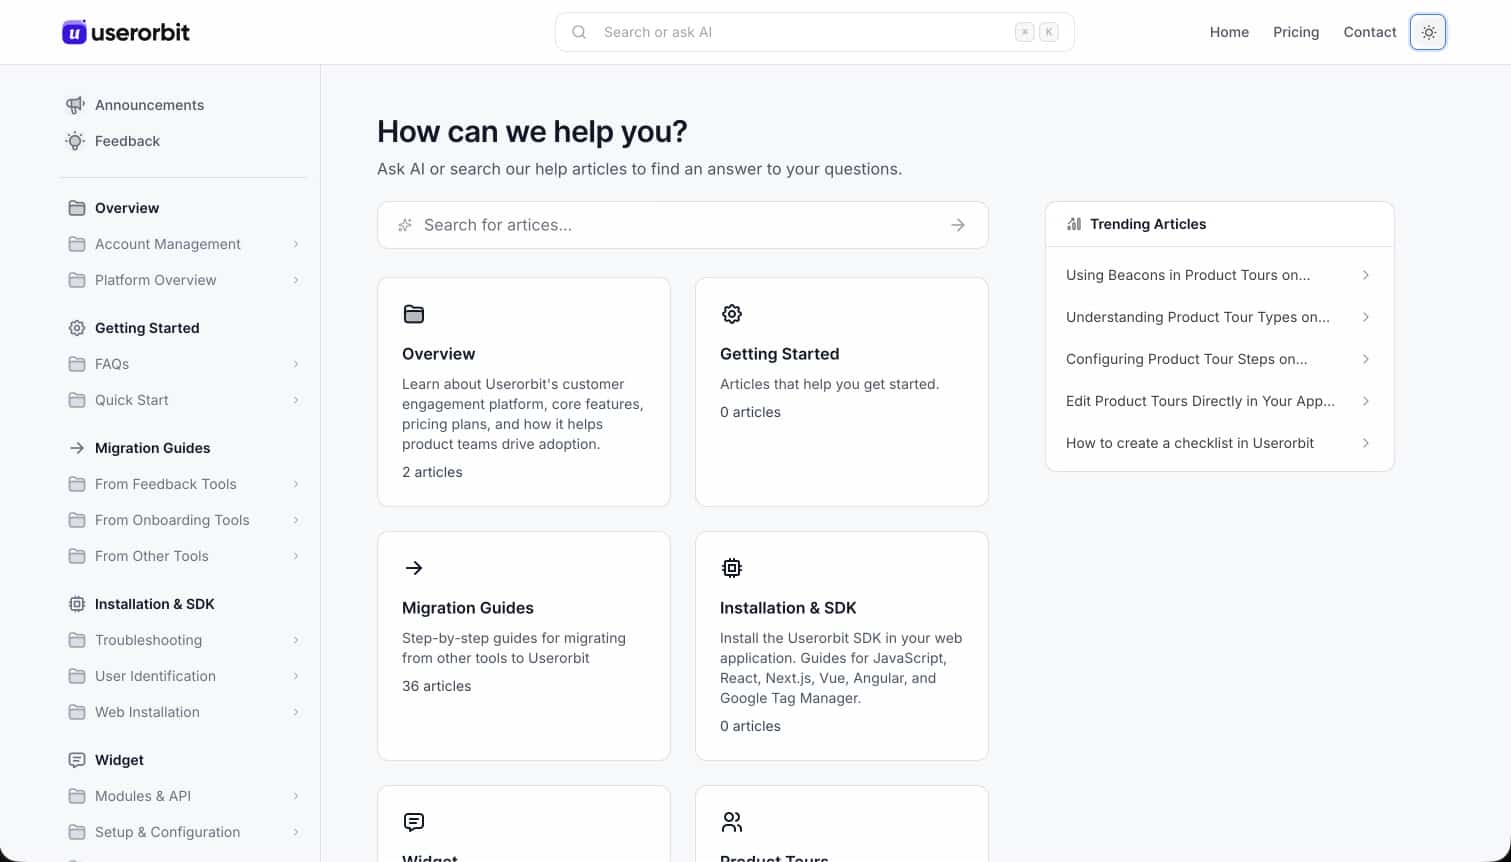Image resolution: width=1511 pixels, height=862 pixels.
Task: Click the Trending Articles chart icon
Action: pos(1073,224)
